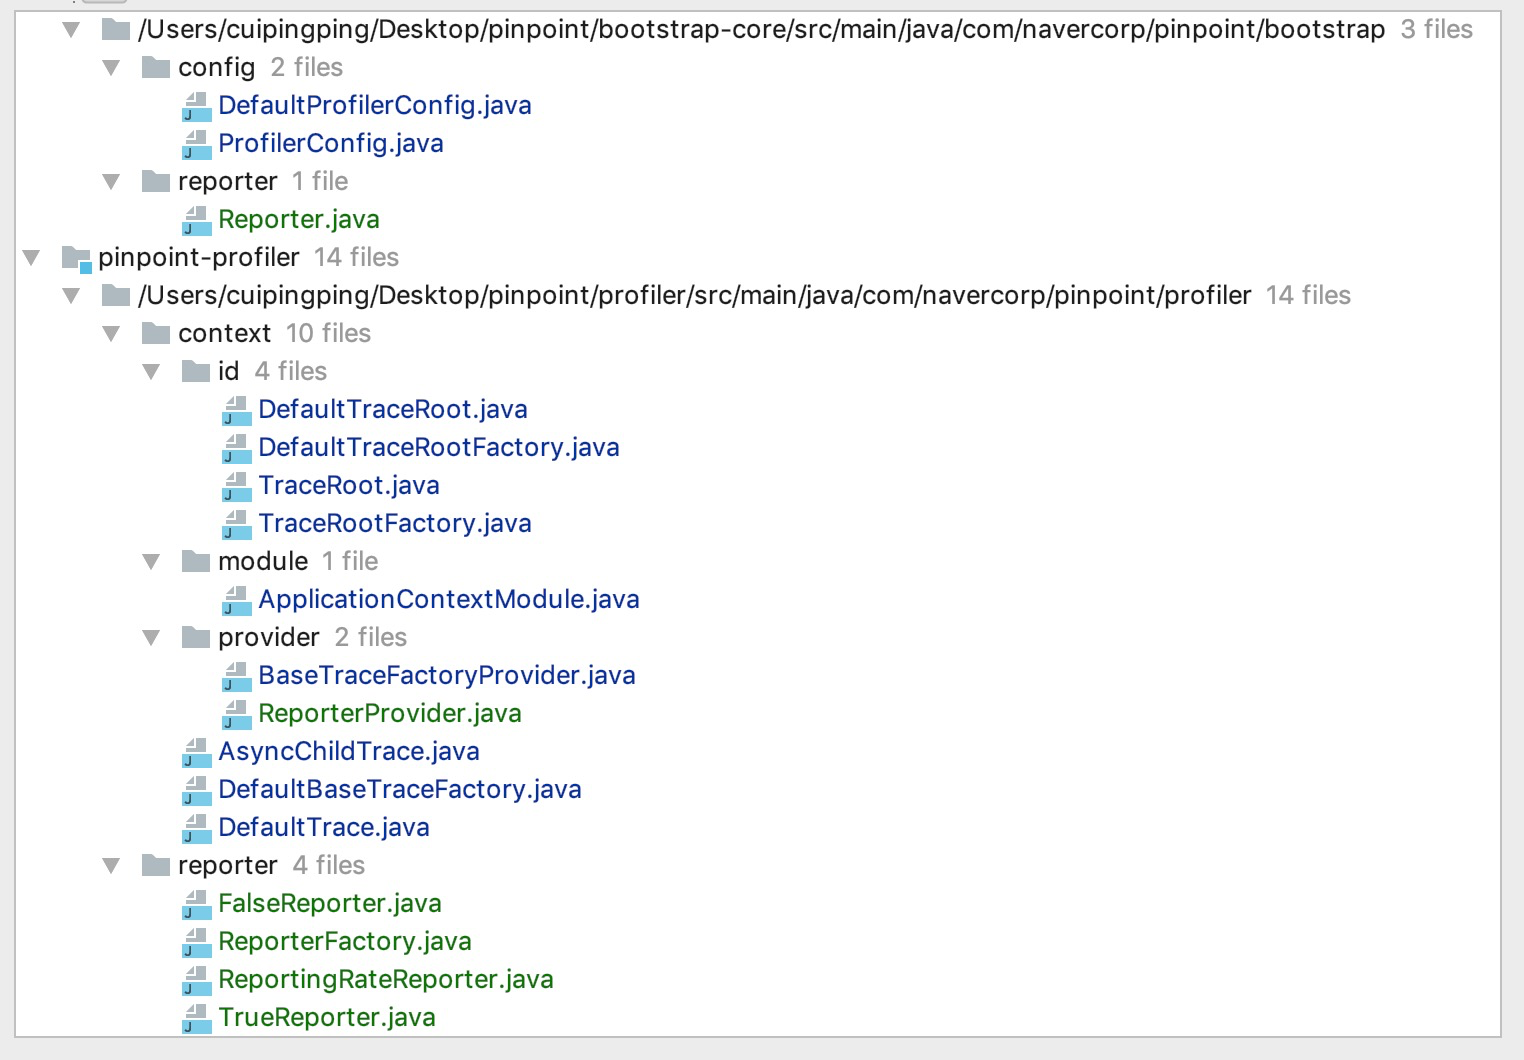Click the file icon beside FalseReporter.java
Viewport: 1524px width, 1060px height.
click(197, 904)
